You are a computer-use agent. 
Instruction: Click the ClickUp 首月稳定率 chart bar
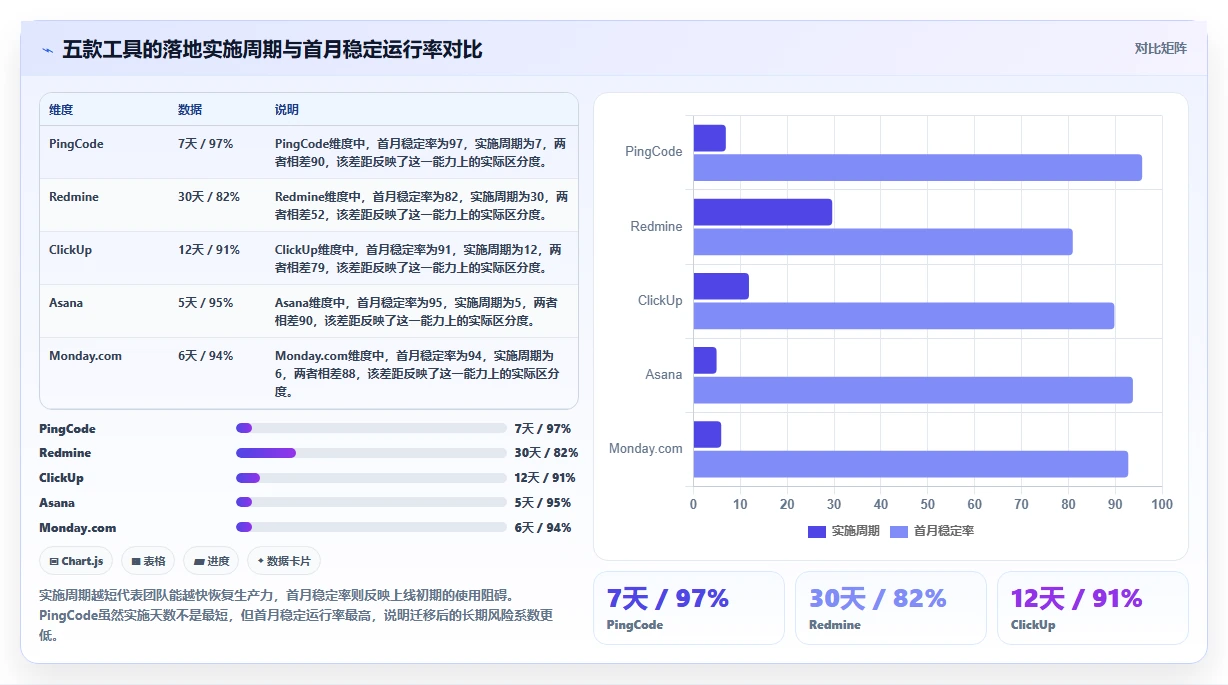[x=904, y=316]
